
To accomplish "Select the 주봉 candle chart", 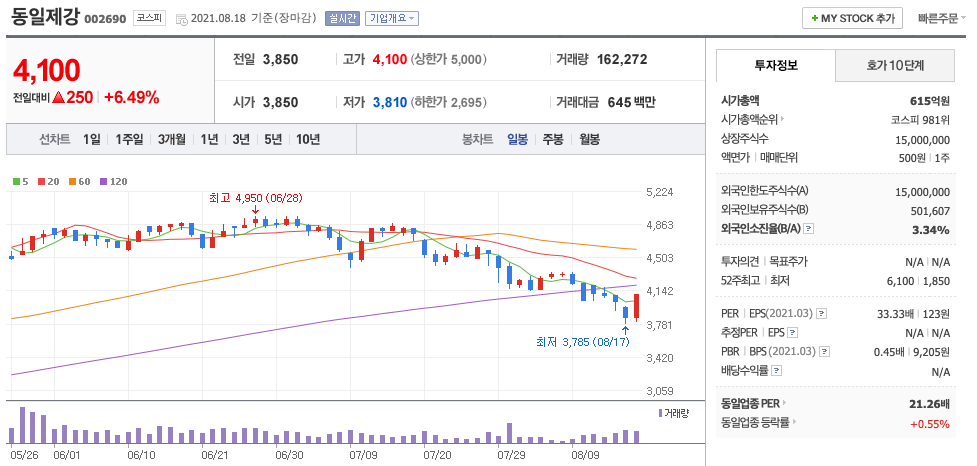I will pyautogui.click(x=553, y=140).
